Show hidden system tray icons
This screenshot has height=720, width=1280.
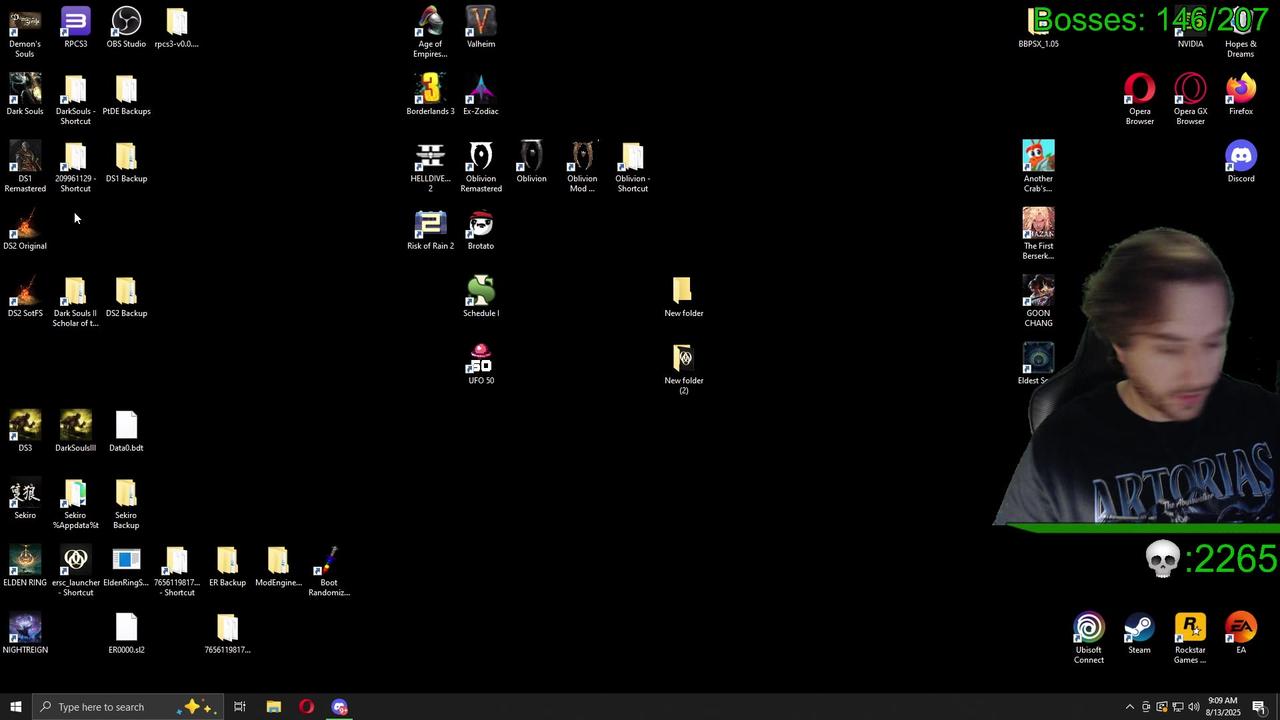pyautogui.click(x=1130, y=707)
